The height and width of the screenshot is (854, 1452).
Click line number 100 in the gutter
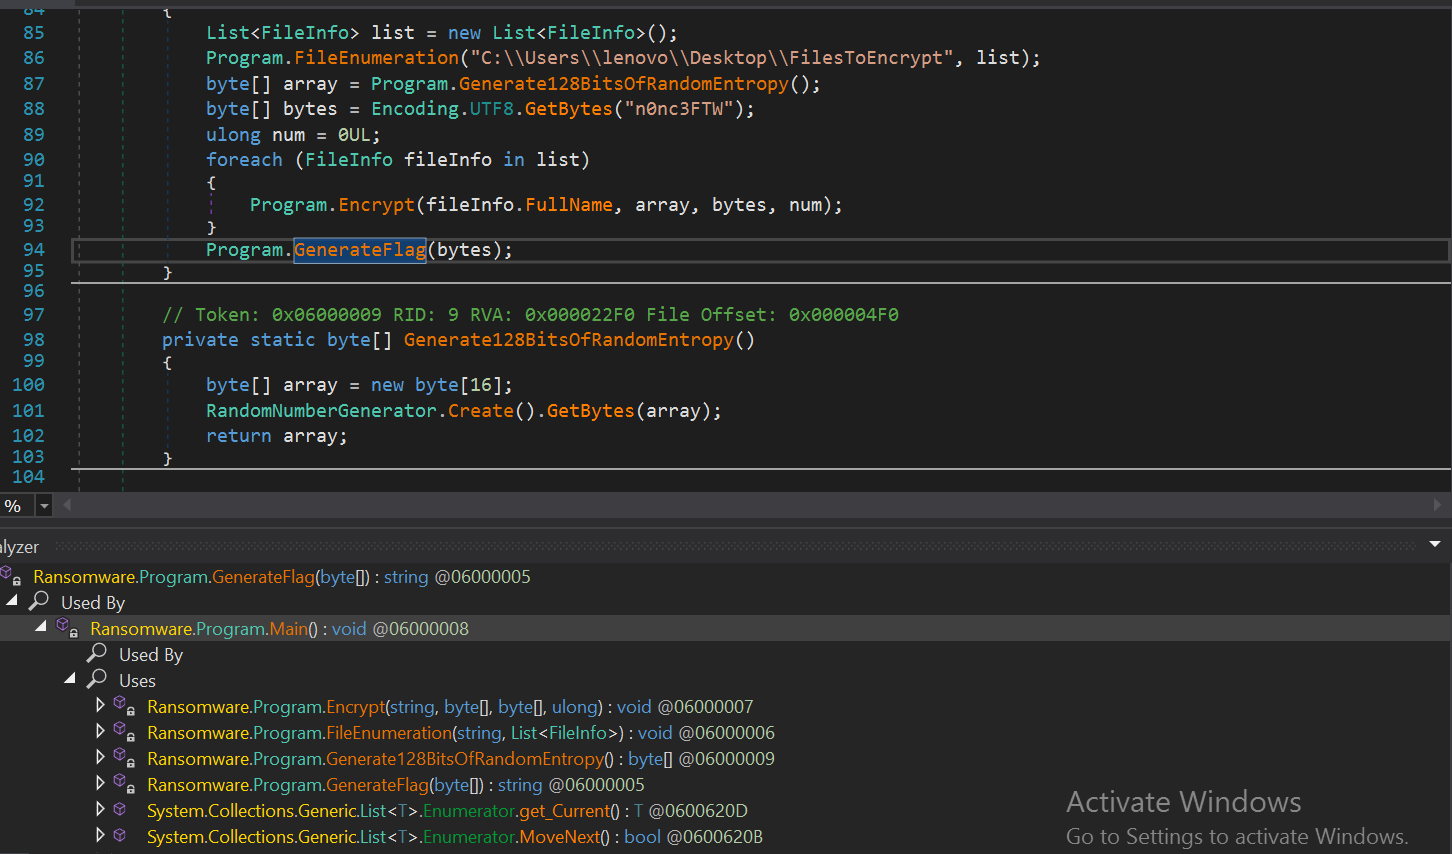pos(28,385)
